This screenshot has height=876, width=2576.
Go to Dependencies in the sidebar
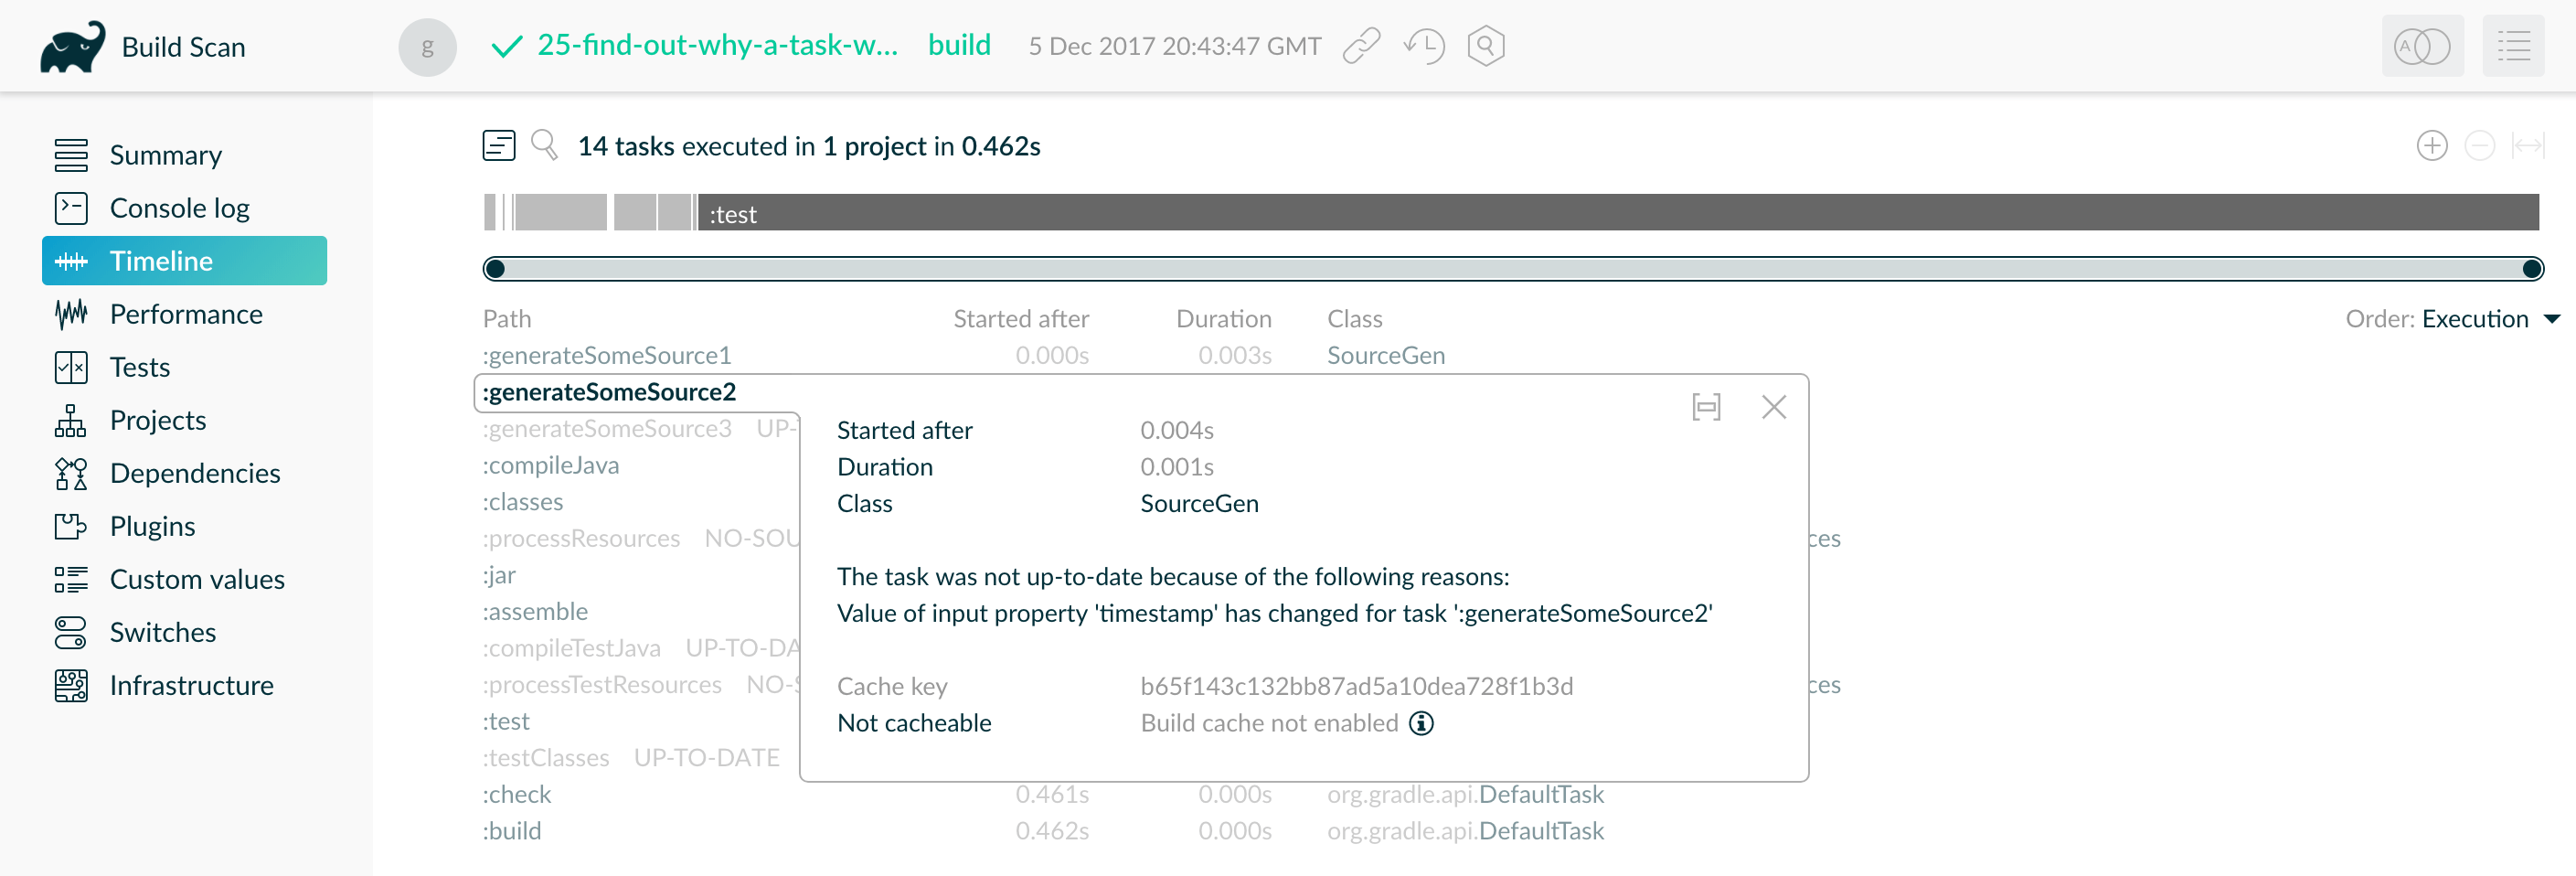point(194,473)
